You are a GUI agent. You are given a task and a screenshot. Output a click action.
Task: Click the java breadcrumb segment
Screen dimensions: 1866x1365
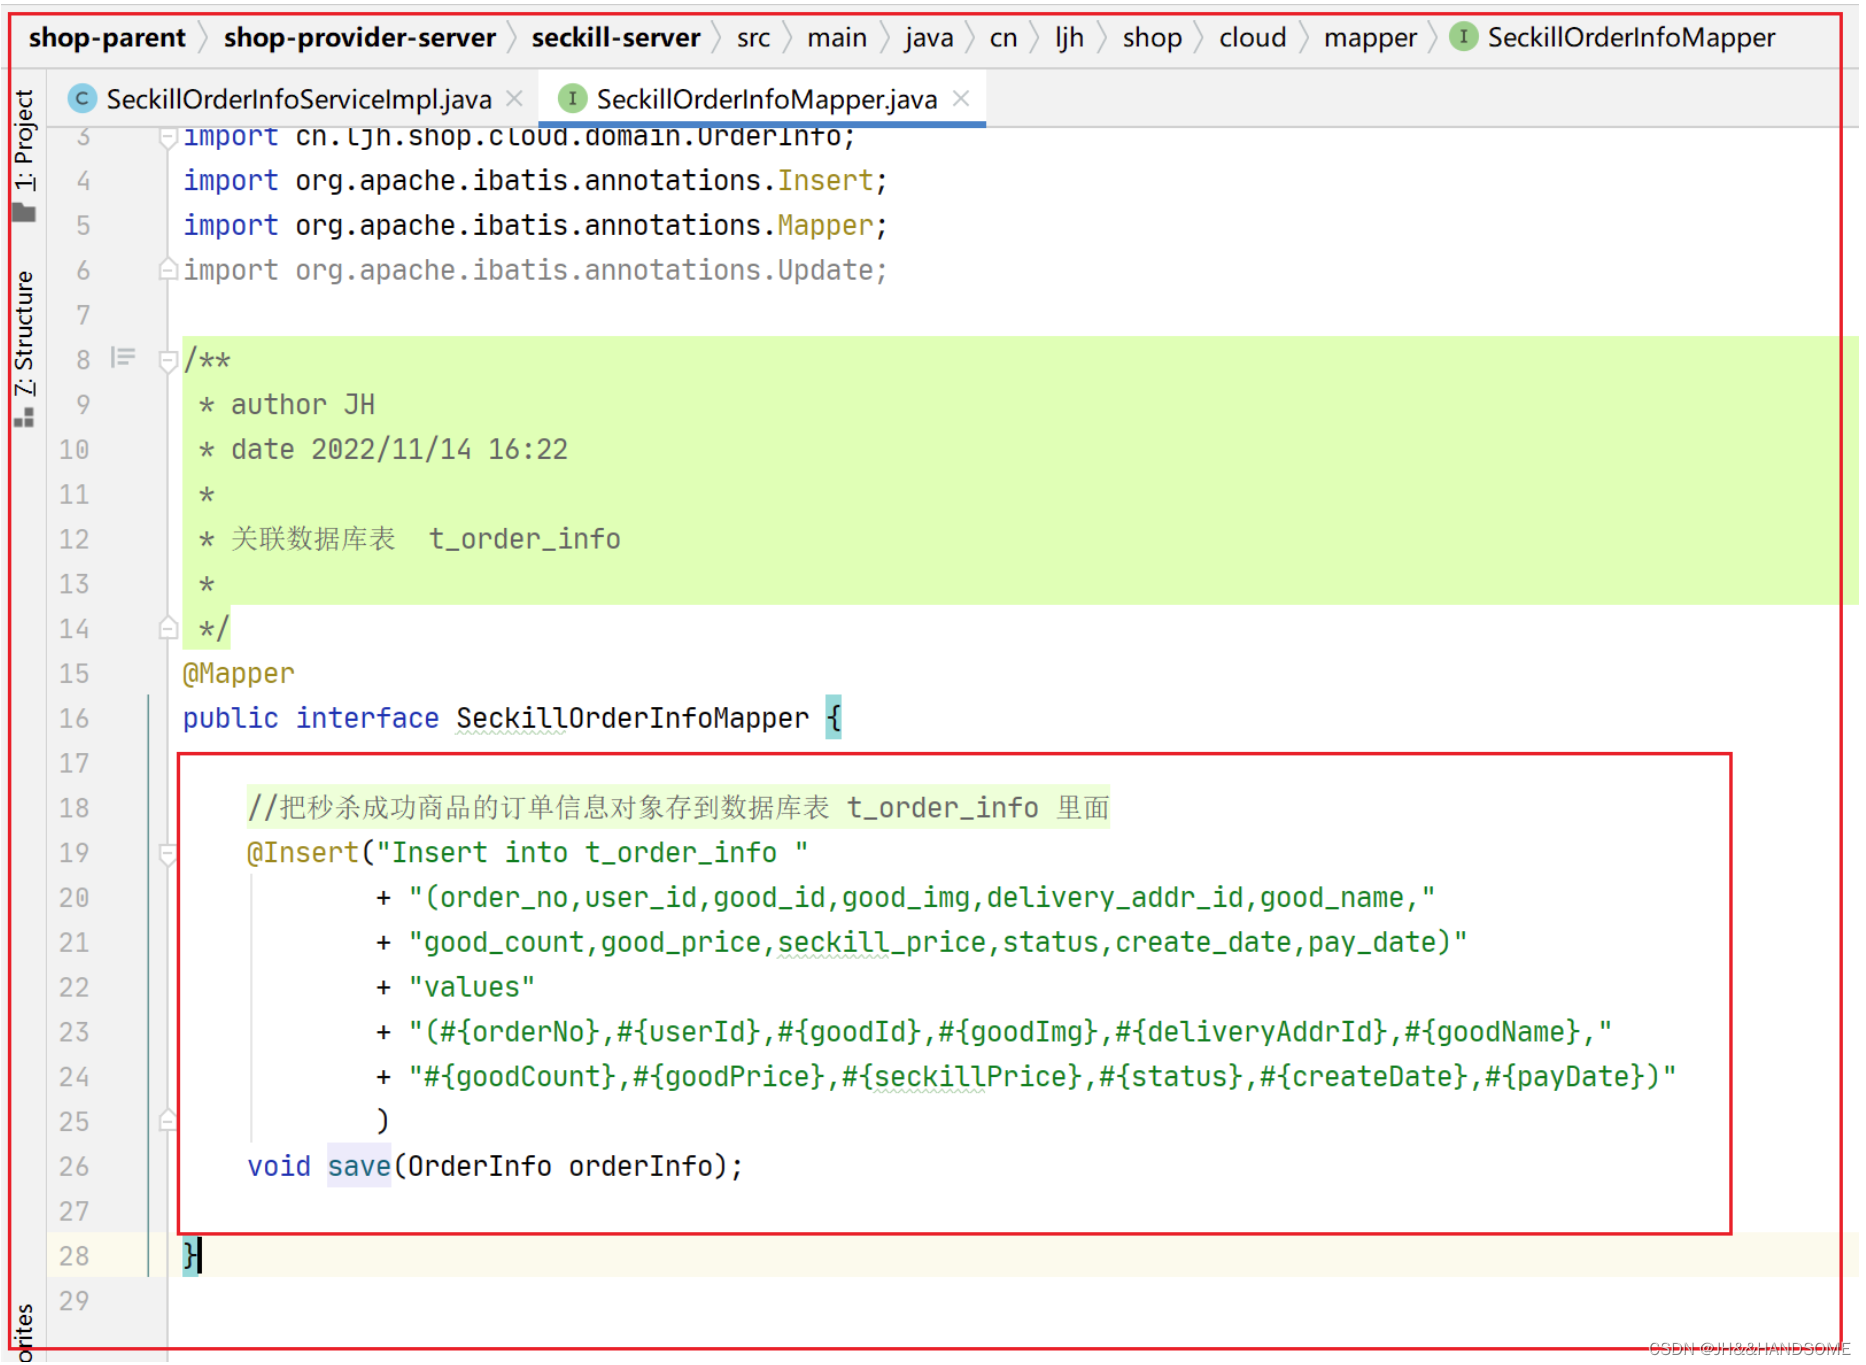[x=929, y=38]
